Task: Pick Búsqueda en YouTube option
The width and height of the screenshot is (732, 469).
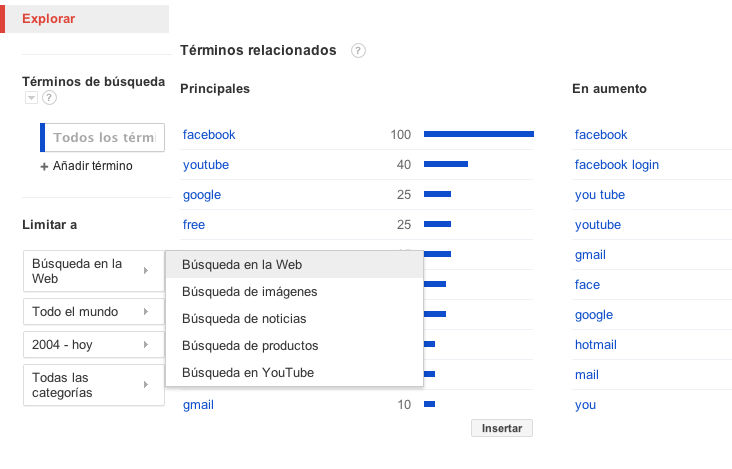Action: tap(248, 373)
